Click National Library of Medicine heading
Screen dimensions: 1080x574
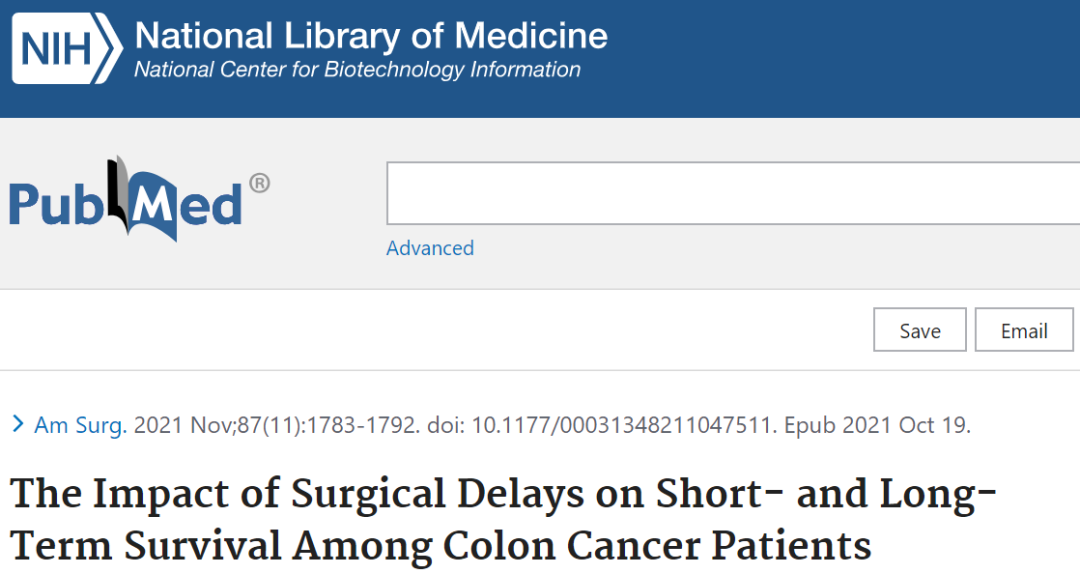coord(371,35)
